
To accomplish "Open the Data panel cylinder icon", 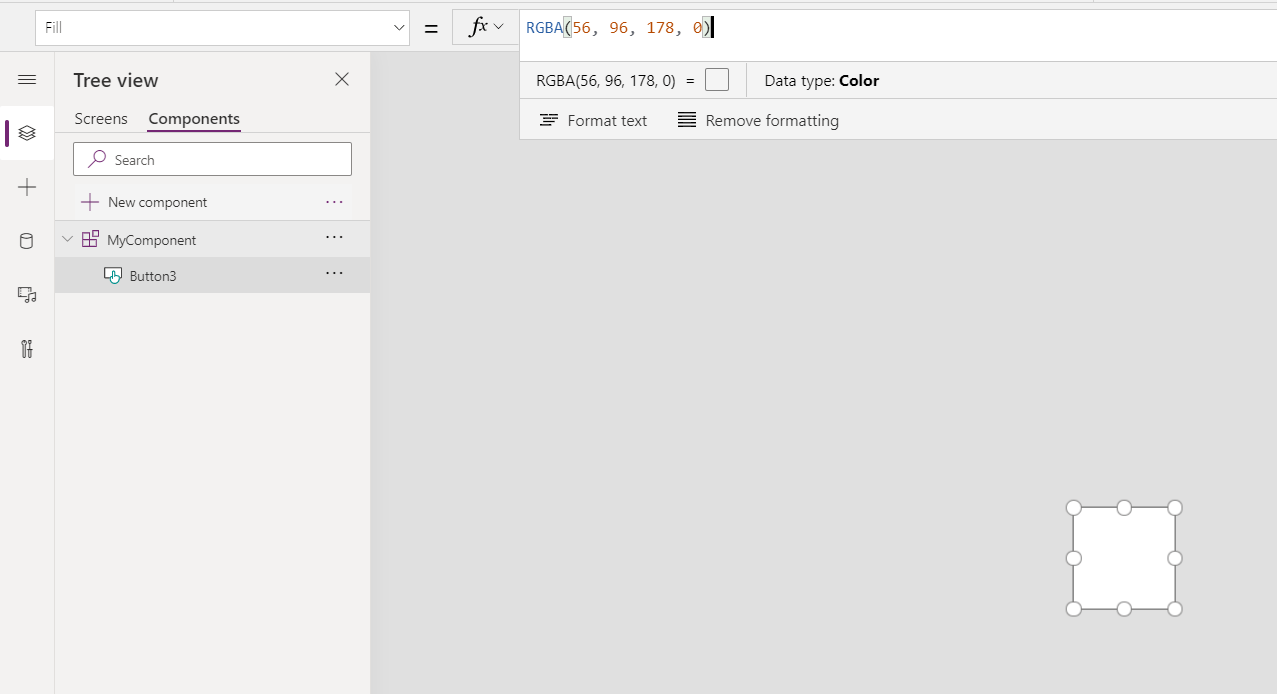I will pos(26,240).
